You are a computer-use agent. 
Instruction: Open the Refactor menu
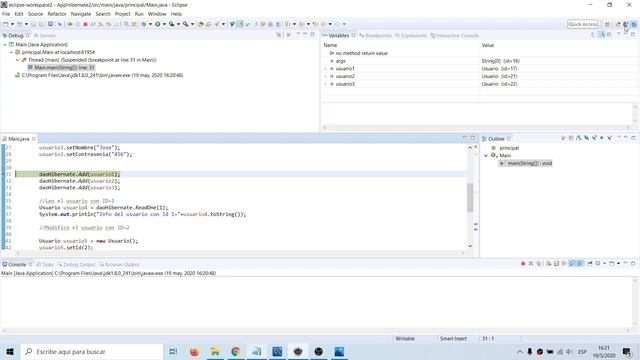click(x=57, y=14)
